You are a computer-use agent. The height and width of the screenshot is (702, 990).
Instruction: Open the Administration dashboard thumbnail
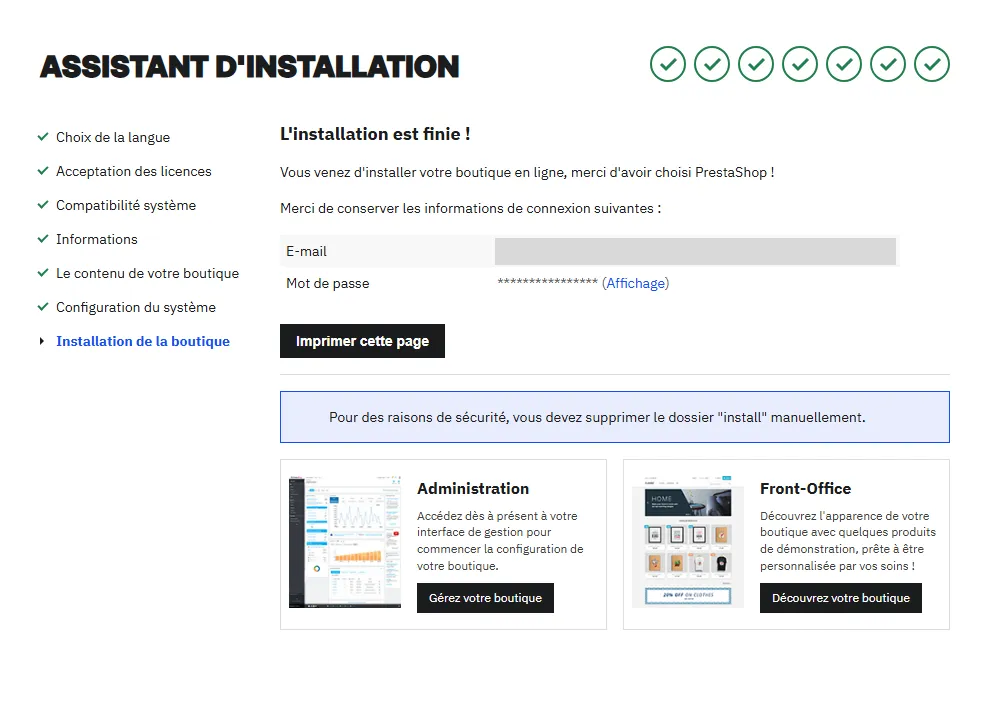pos(345,541)
